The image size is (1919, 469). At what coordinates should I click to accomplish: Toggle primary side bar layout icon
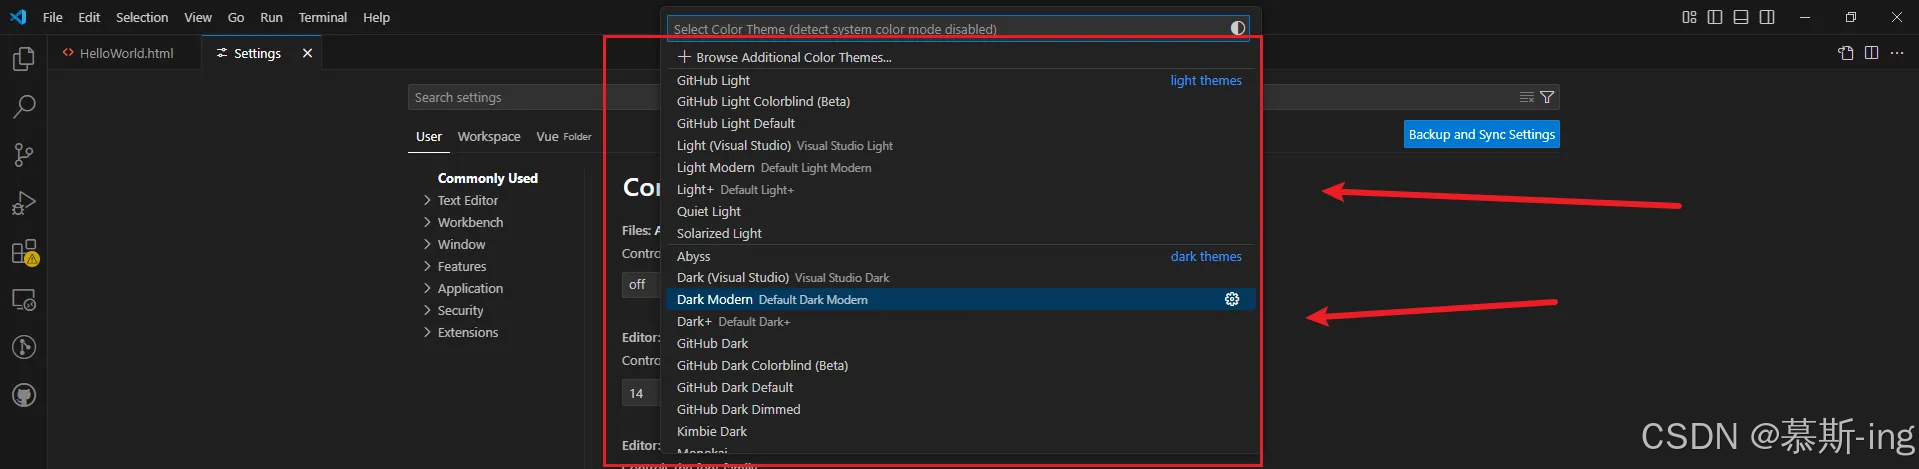(x=1715, y=17)
